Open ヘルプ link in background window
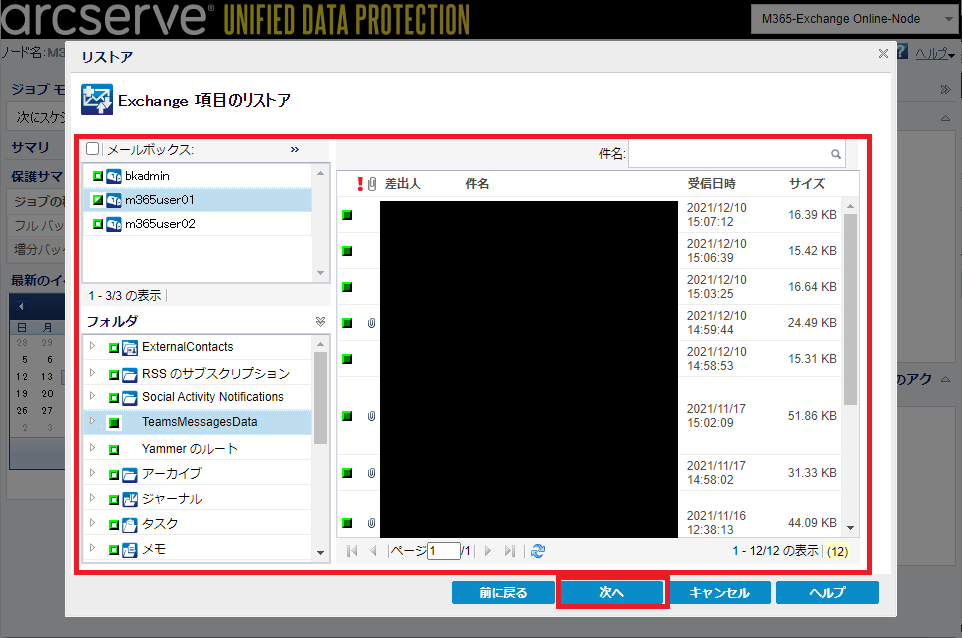Screen dimensions: 962x638 (x=932, y=54)
